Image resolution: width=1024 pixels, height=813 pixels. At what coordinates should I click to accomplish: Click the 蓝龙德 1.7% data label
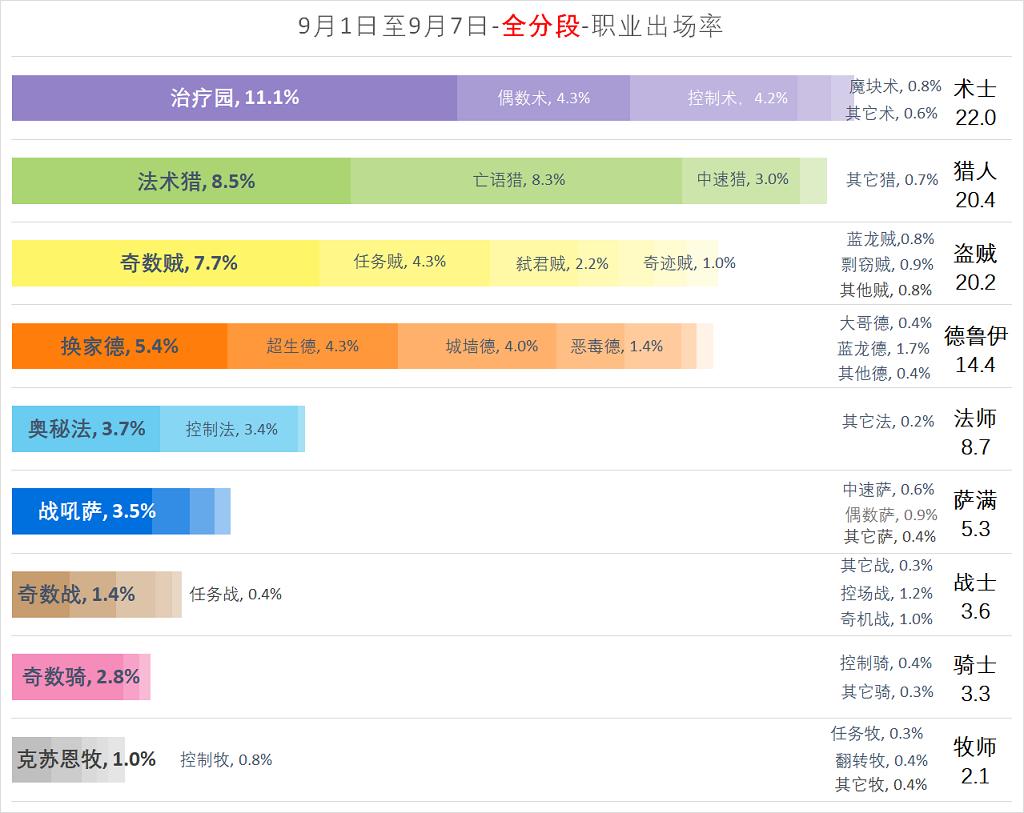click(x=884, y=348)
